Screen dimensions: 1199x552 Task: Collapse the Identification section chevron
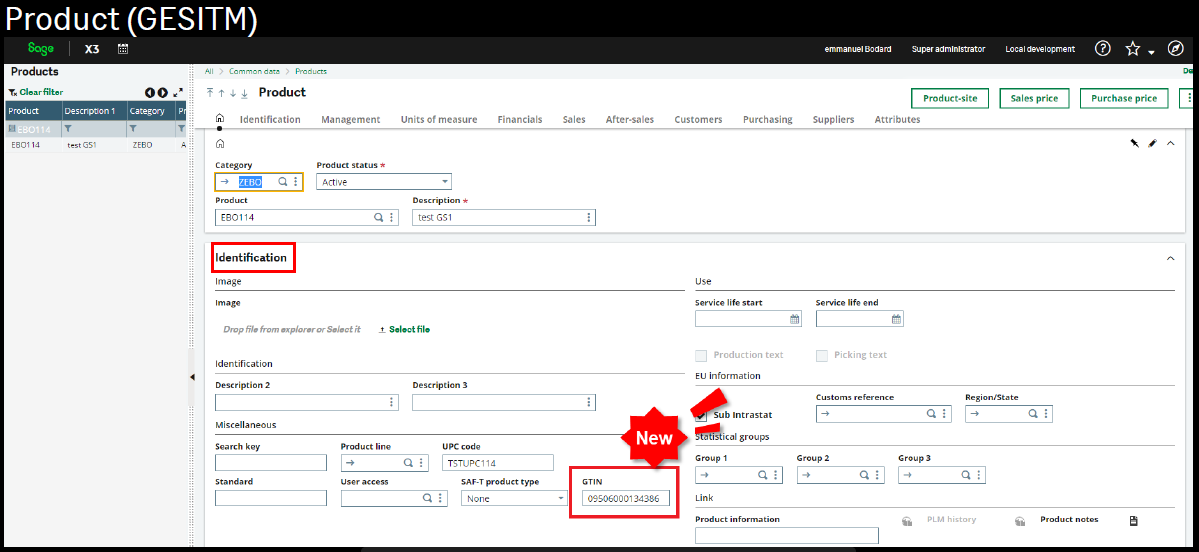pos(1170,258)
